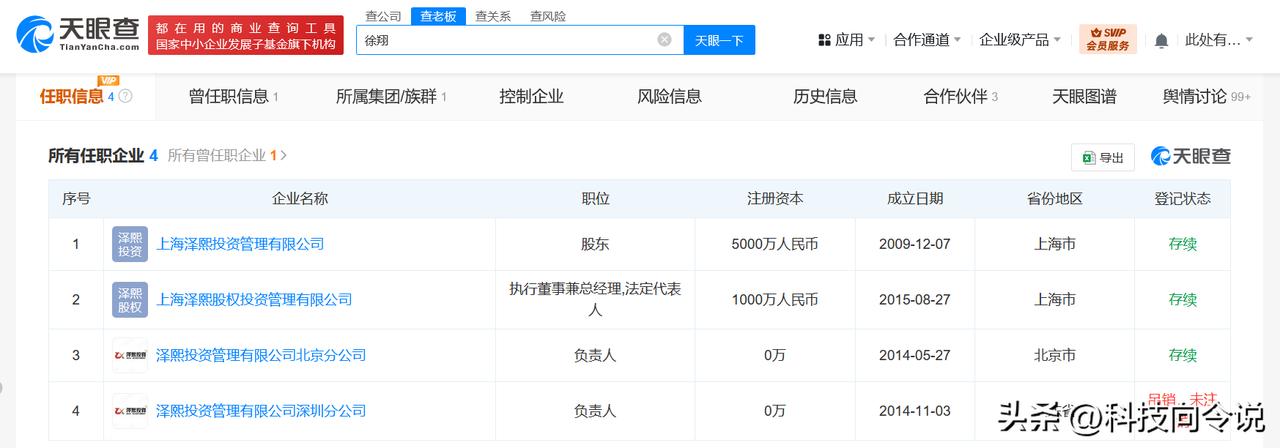Viewport: 1280px width, 448px height.
Task: Click the 所有任职企业 4 heading
Action: [x=103, y=155]
